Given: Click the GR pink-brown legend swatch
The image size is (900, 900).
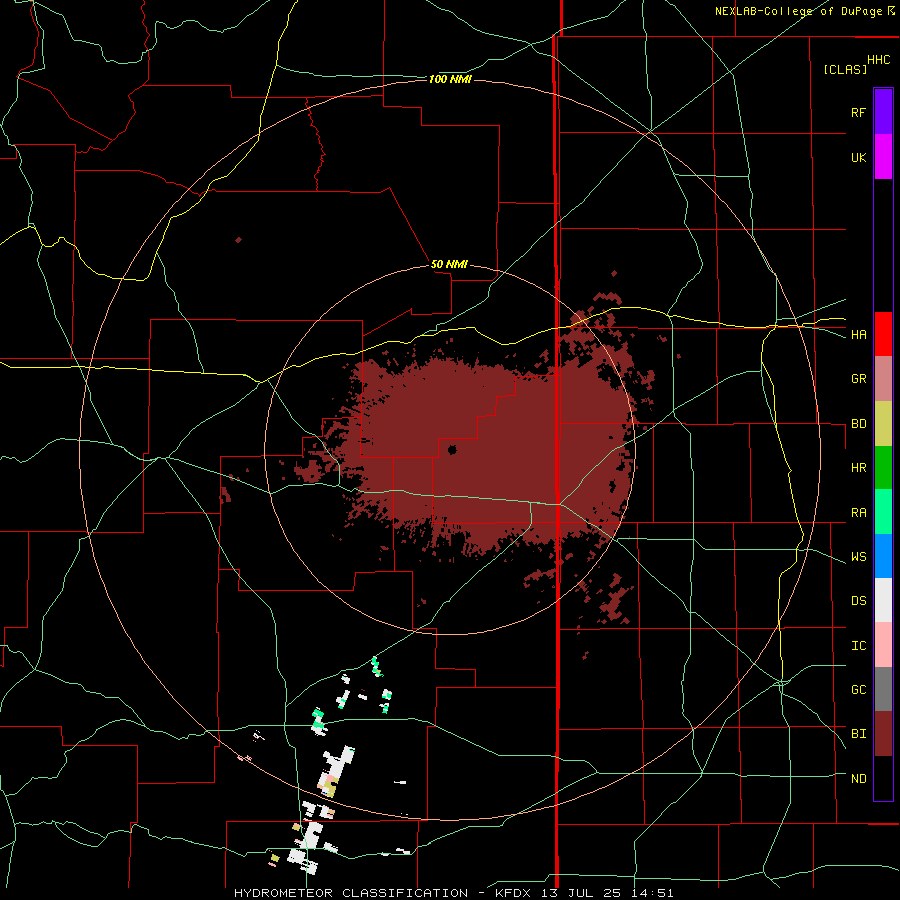Looking at the screenshot, I should tap(883, 379).
